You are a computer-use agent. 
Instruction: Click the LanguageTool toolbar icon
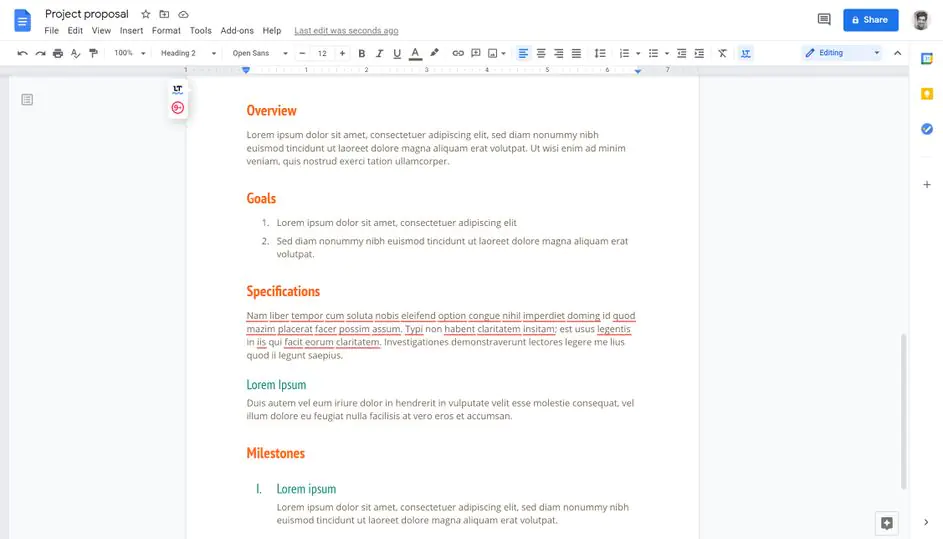point(746,54)
